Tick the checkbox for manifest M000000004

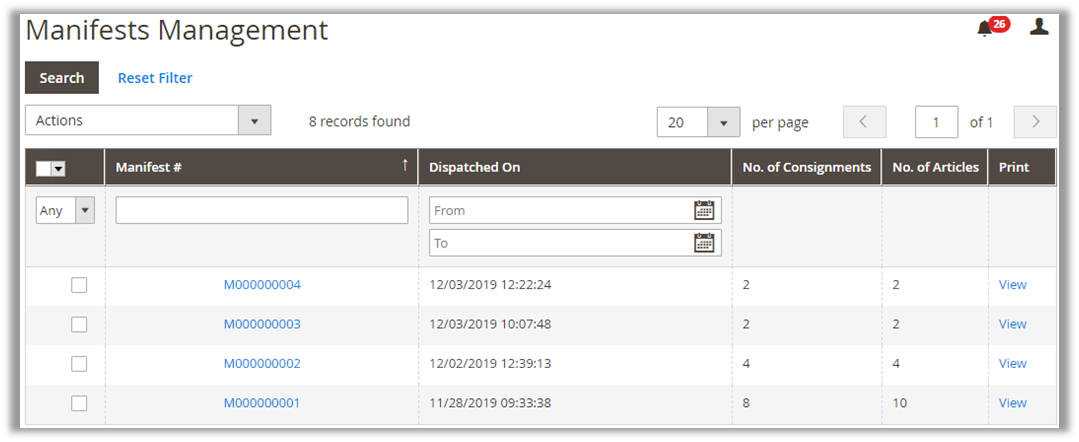point(79,285)
